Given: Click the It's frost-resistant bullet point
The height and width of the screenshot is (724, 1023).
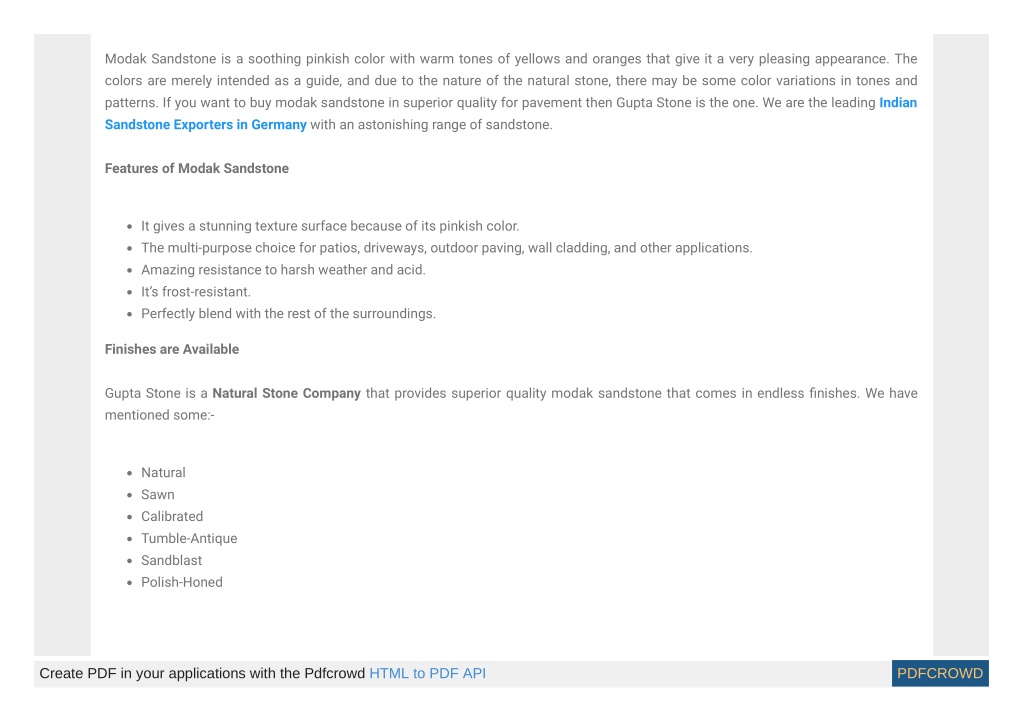Looking at the screenshot, I should (196, 292).
